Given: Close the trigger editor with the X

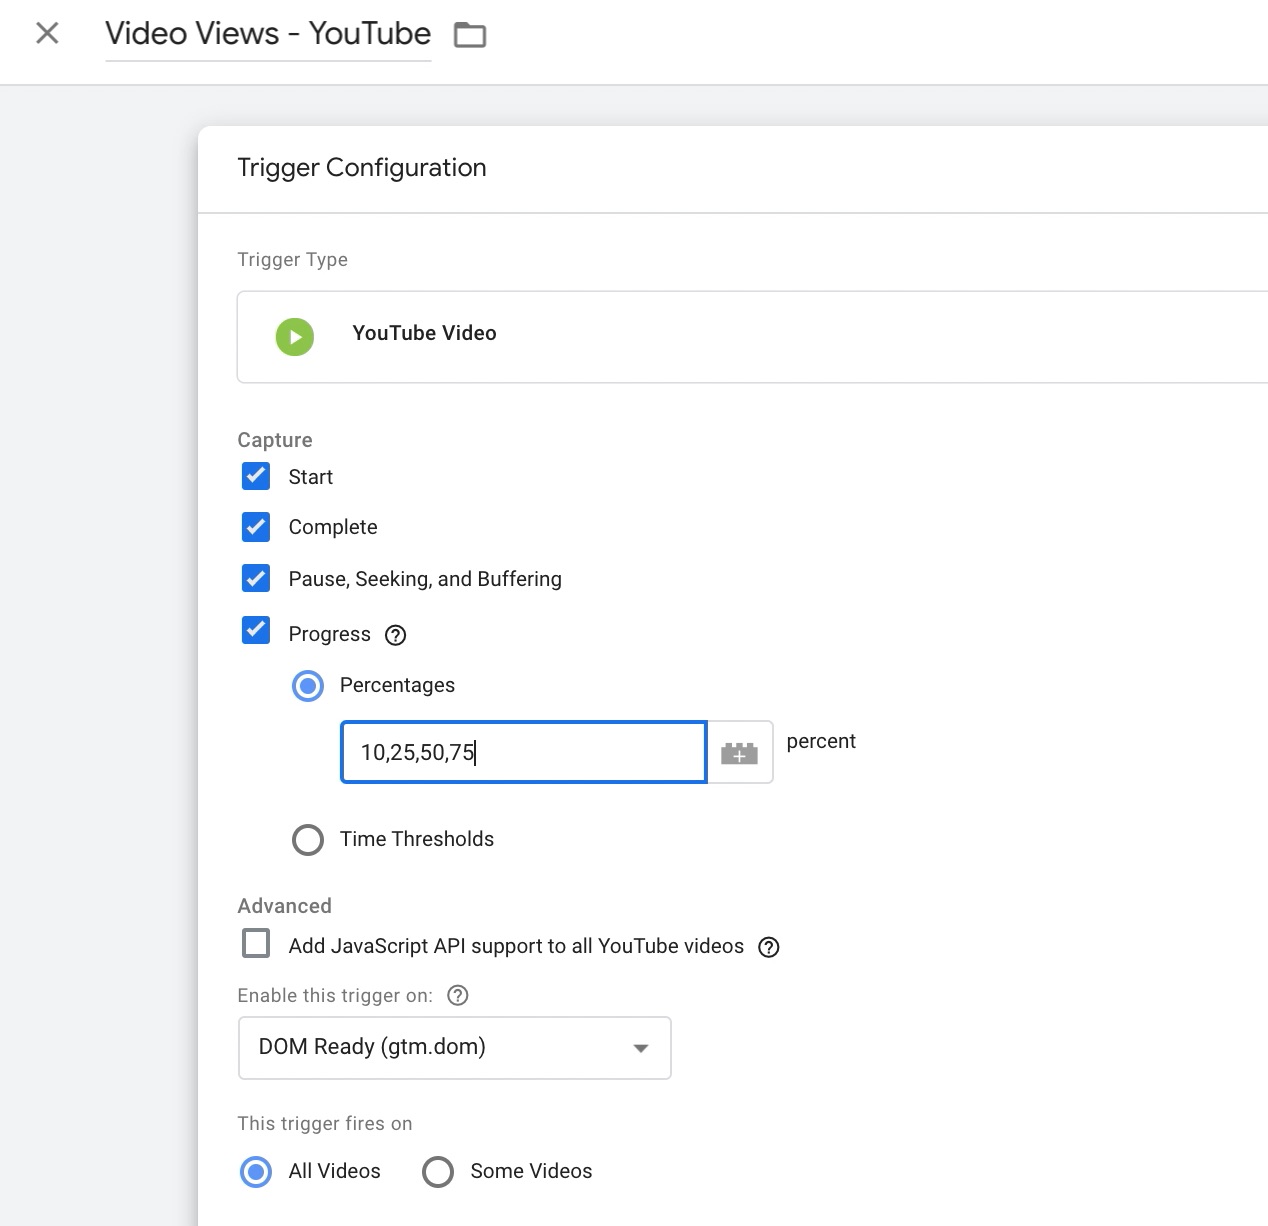Looking at the screenshot, I should click(x=47, y=33).
